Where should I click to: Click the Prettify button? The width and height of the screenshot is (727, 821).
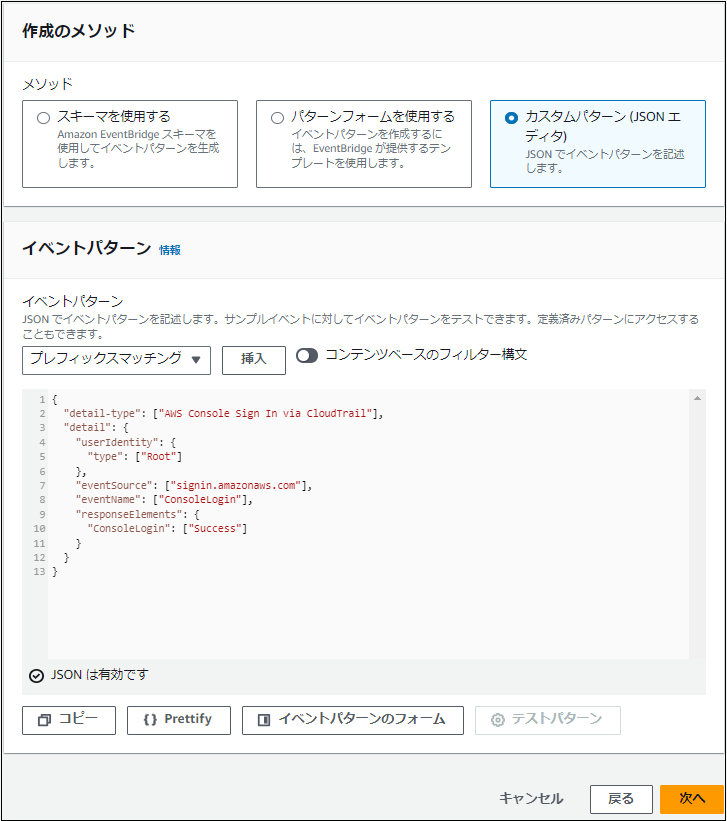(179, 720)
